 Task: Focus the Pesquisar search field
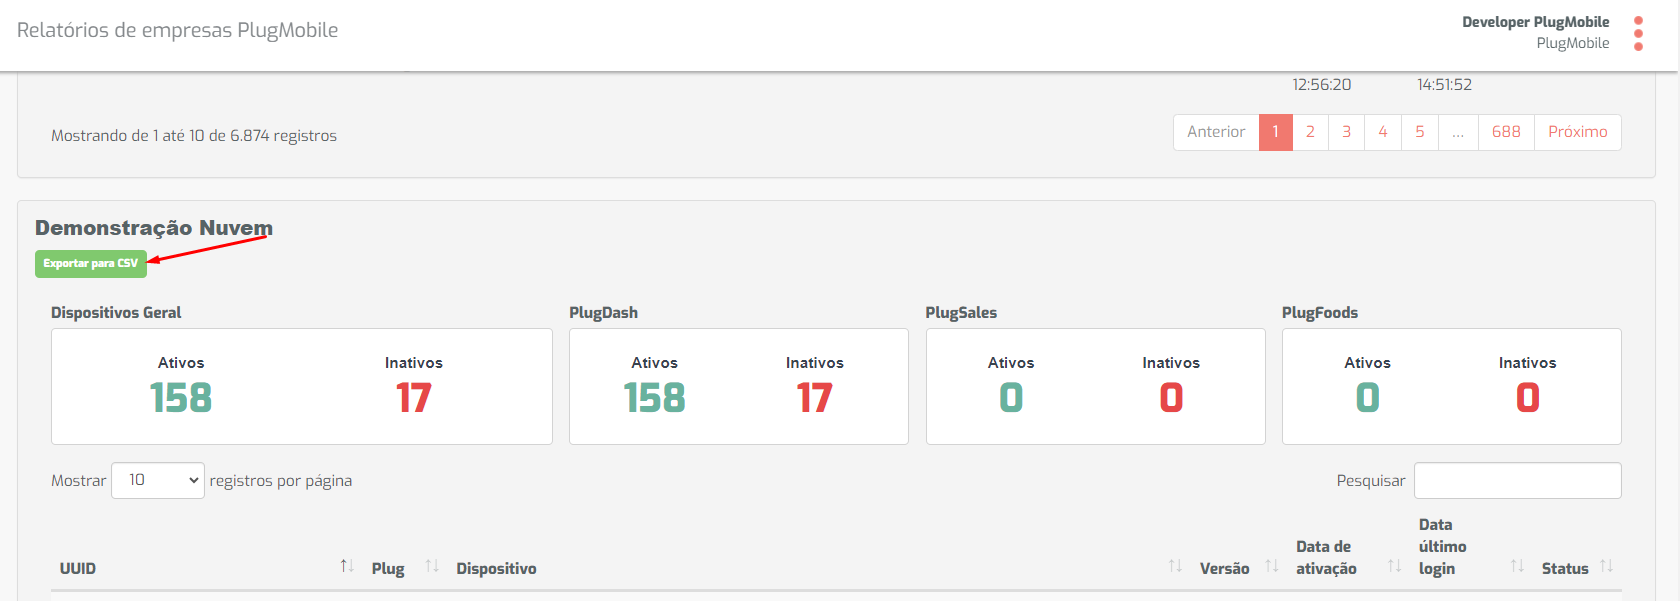(x=1518, y=480)
